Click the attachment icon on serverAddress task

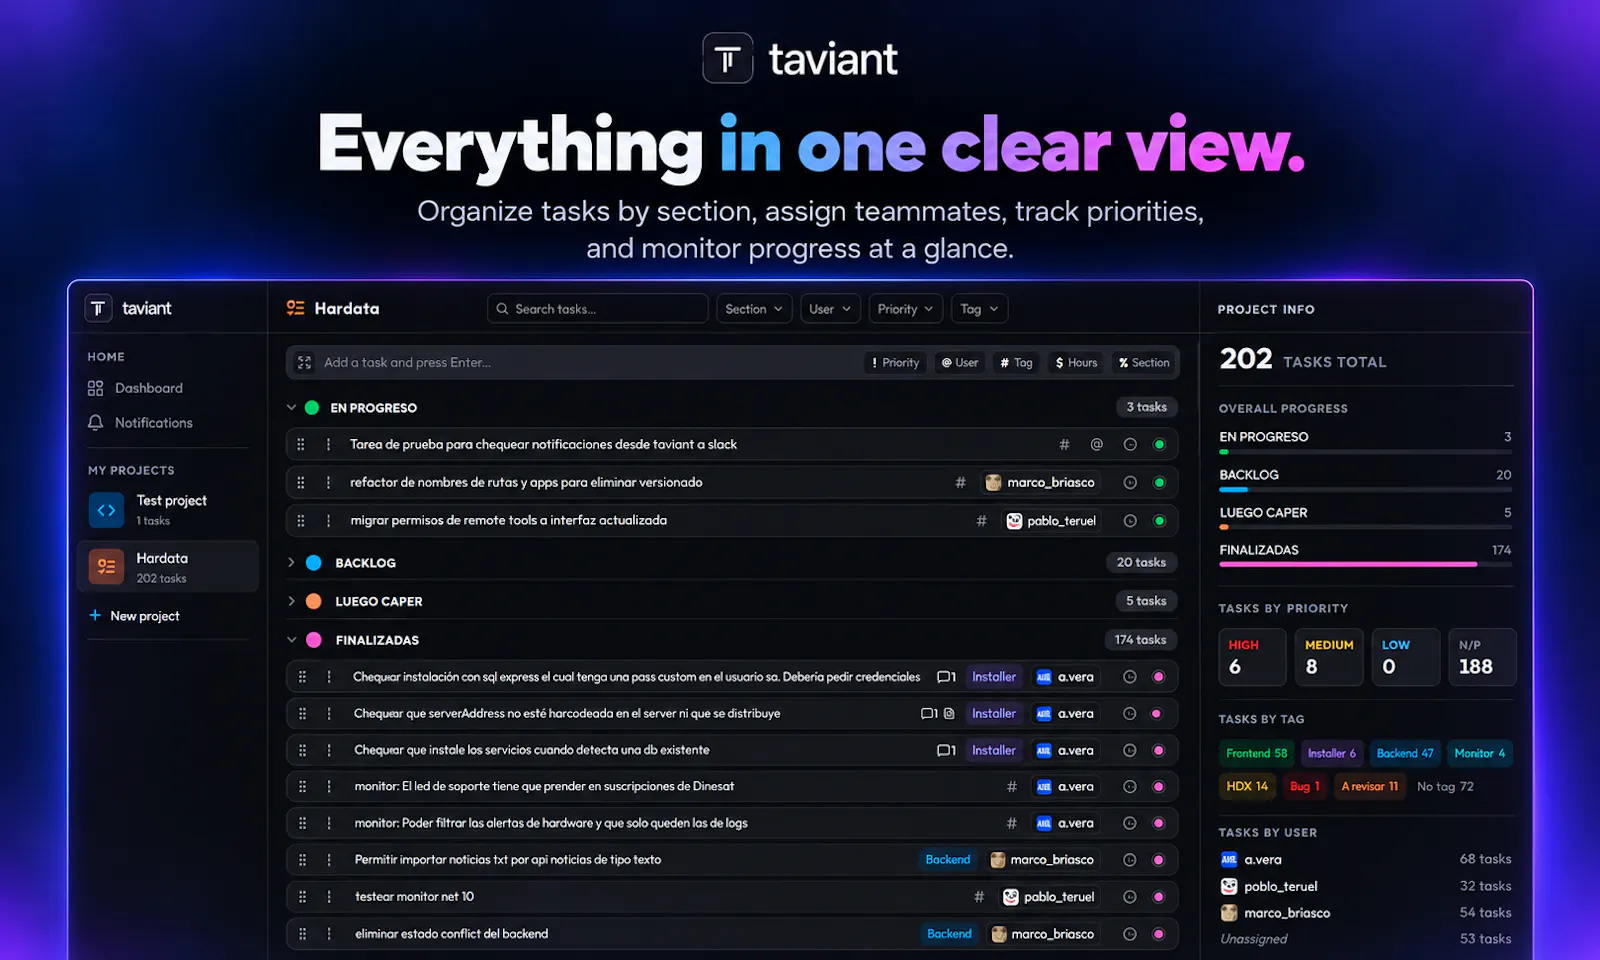pos(949,714)
